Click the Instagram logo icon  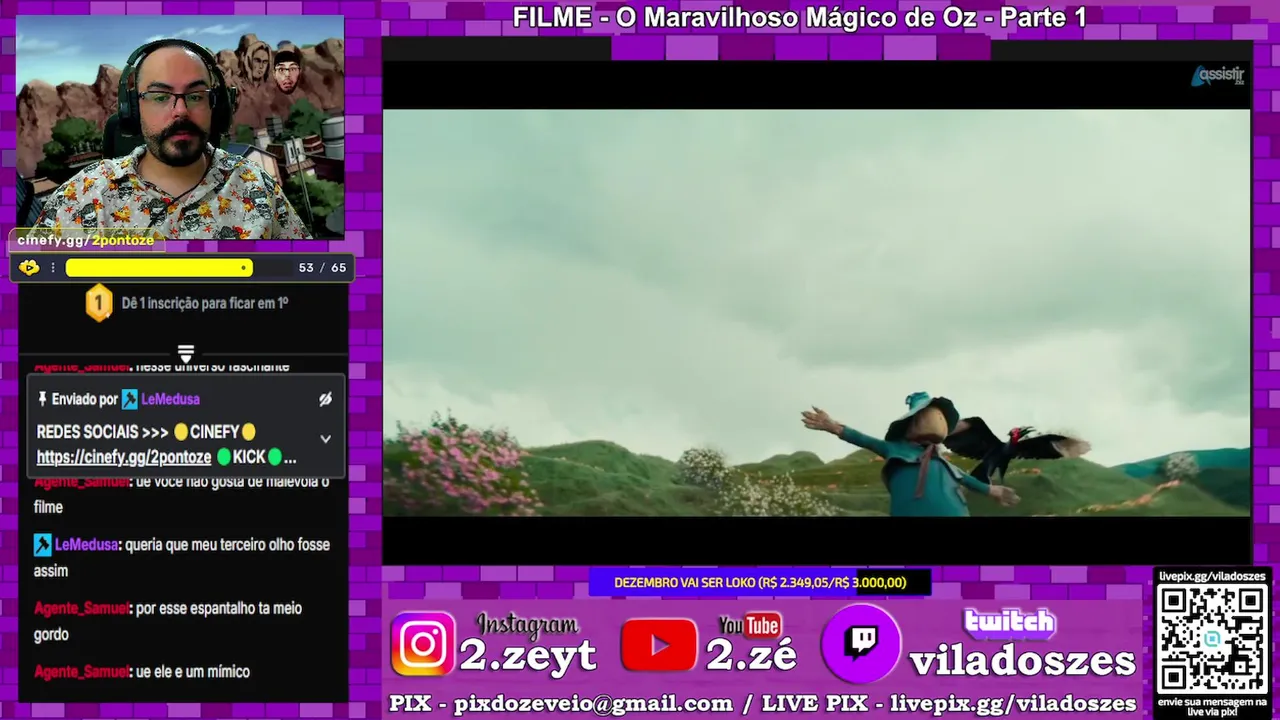point(422,644)
